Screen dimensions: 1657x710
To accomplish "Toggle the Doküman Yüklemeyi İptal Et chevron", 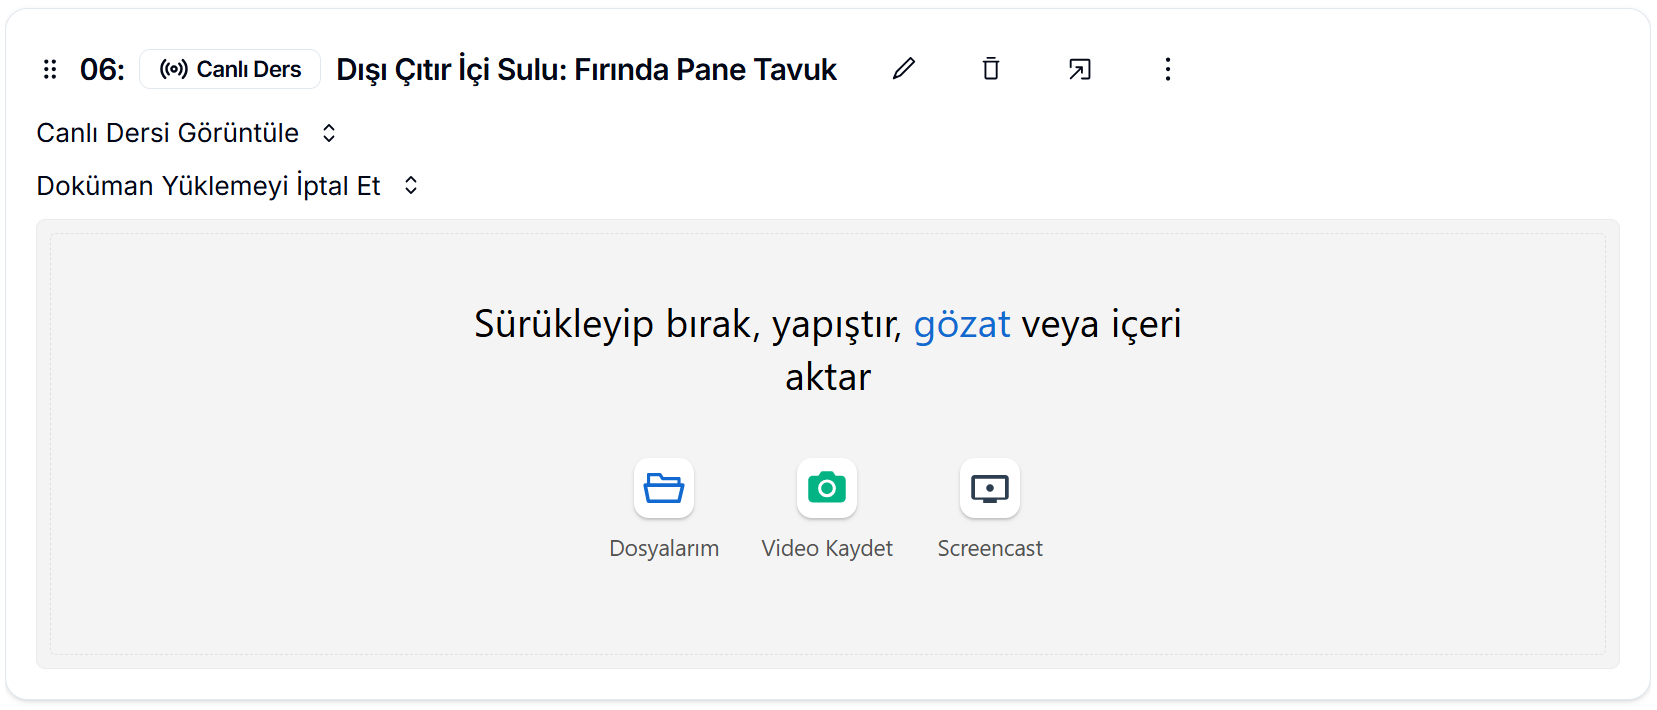I will click(x=411, y=186).
